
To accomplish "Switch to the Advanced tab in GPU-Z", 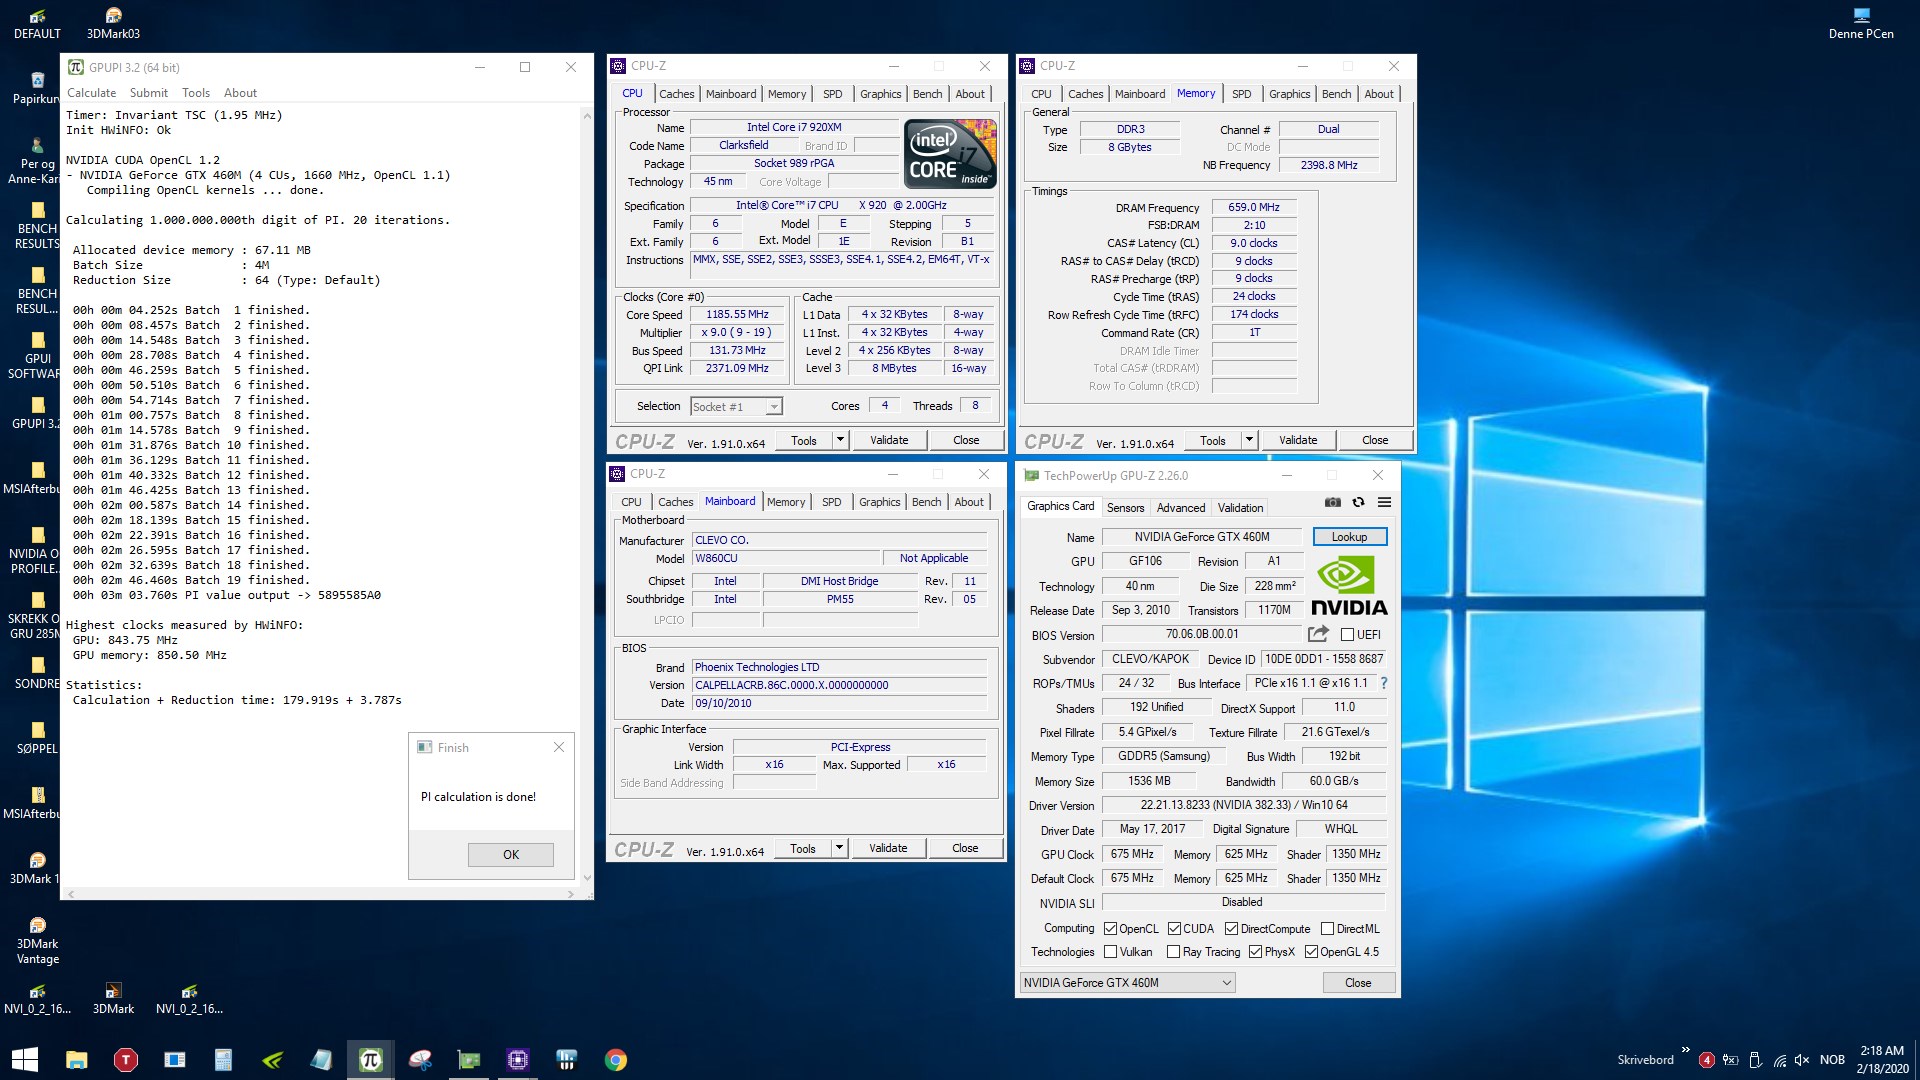I will click(1181, 508).
